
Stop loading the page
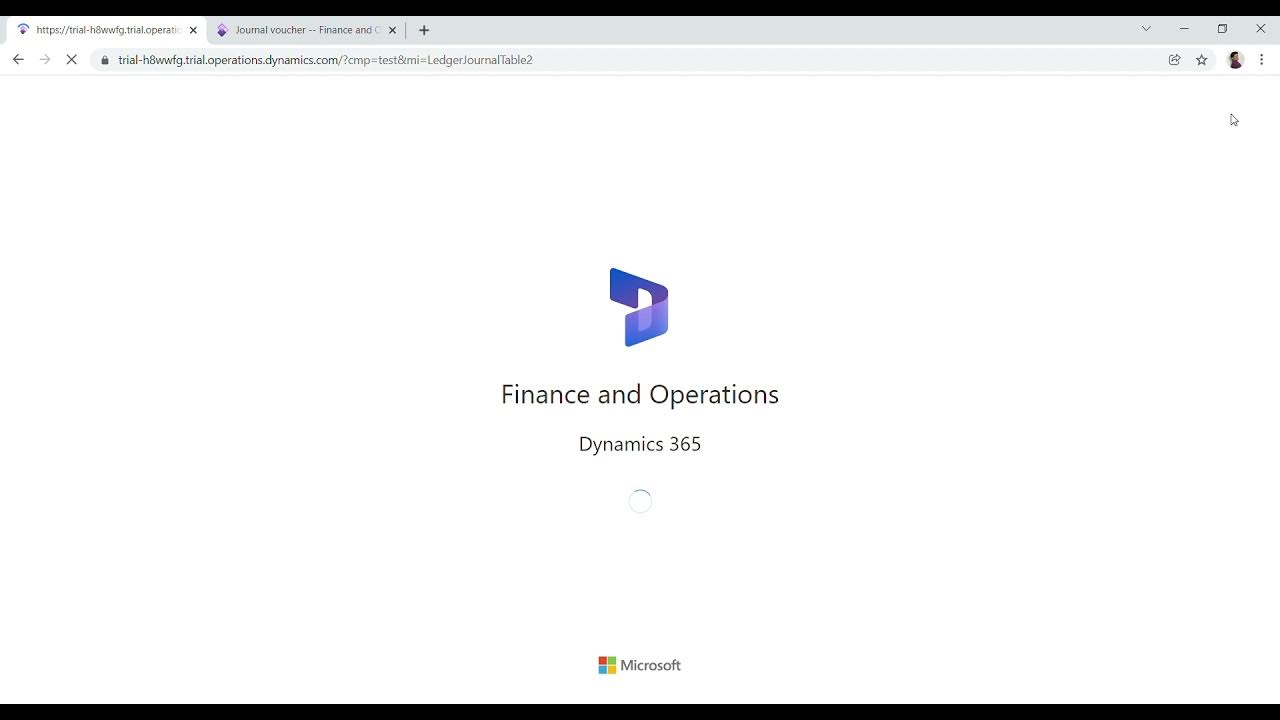72,60
